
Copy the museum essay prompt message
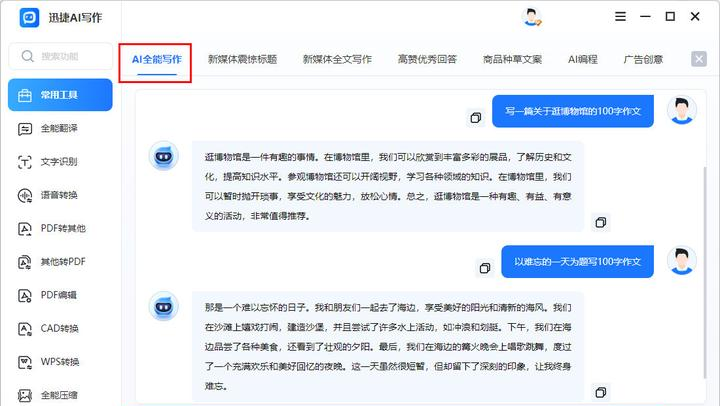coord(476,118)
